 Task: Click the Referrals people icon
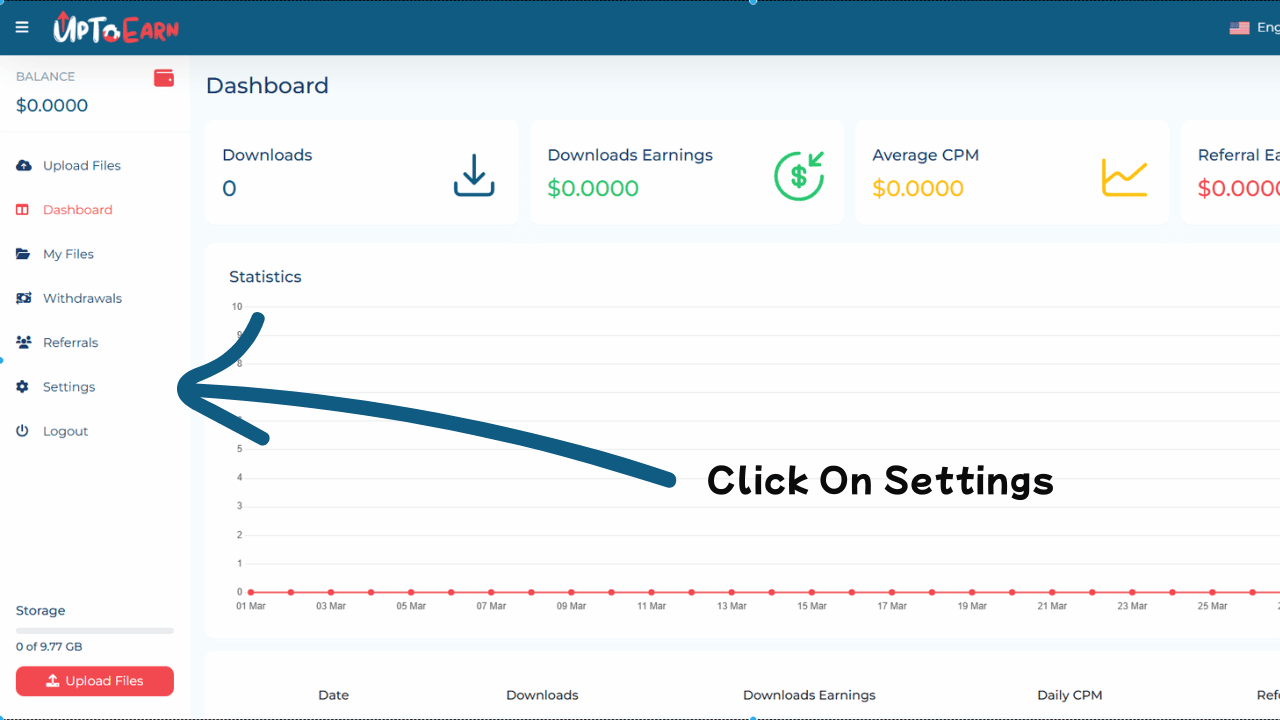[24, 342]
